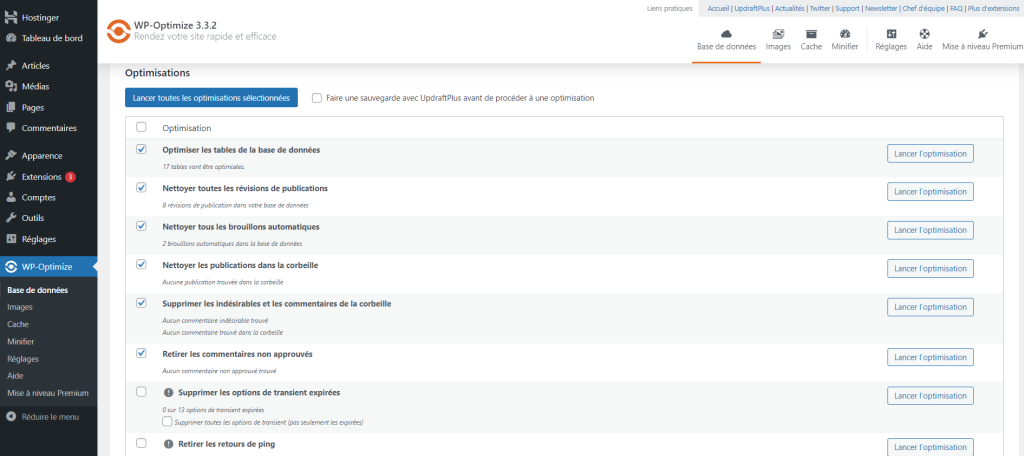The height and width of the screenshot is (456, 1024).
Task: Click the Réduire le menu arrow icon
Action: (10, 416)
